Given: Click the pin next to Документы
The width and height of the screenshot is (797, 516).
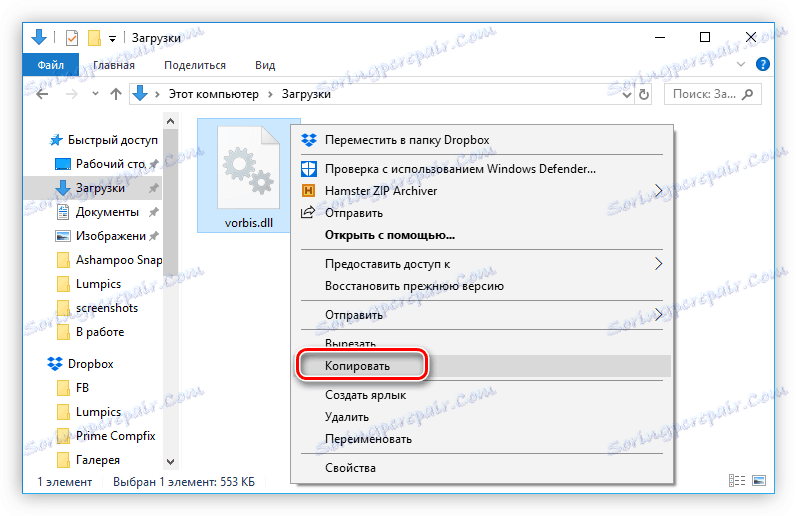Looking at the screenshot, I should (x=153, y=212).
